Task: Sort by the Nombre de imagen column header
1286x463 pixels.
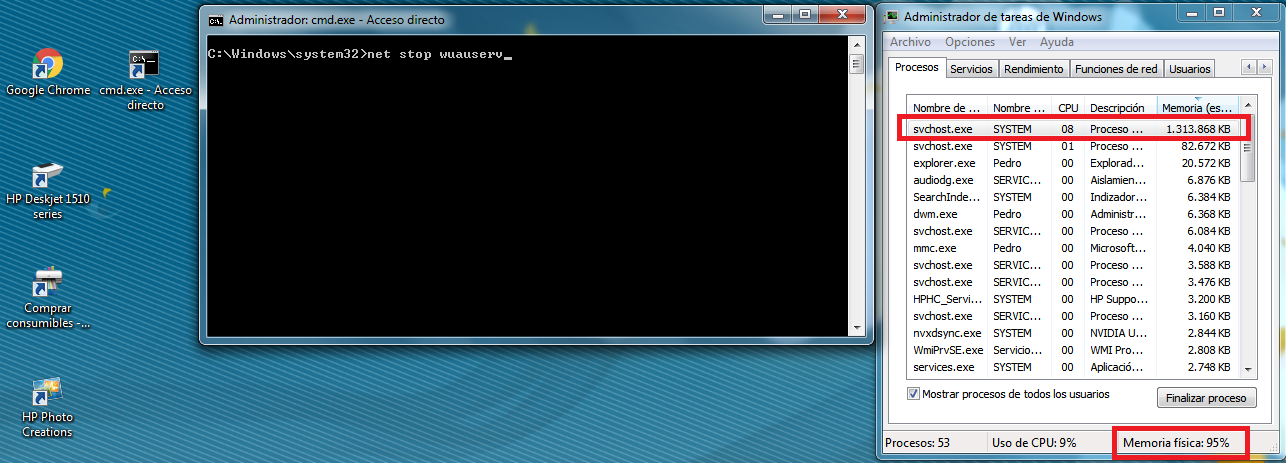Action: coord(947,107)
